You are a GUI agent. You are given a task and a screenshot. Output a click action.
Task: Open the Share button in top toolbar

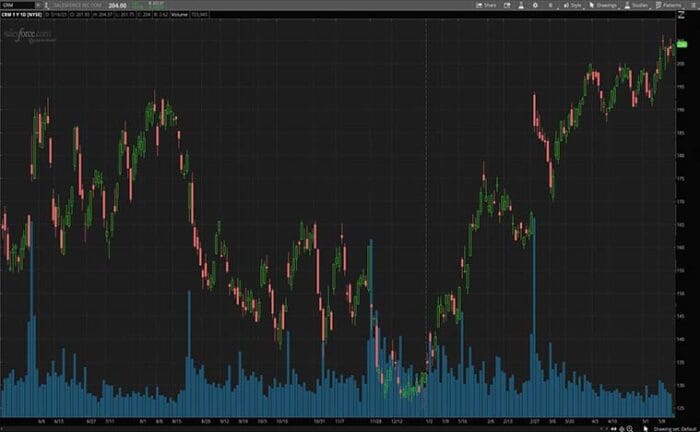point(486,5)
